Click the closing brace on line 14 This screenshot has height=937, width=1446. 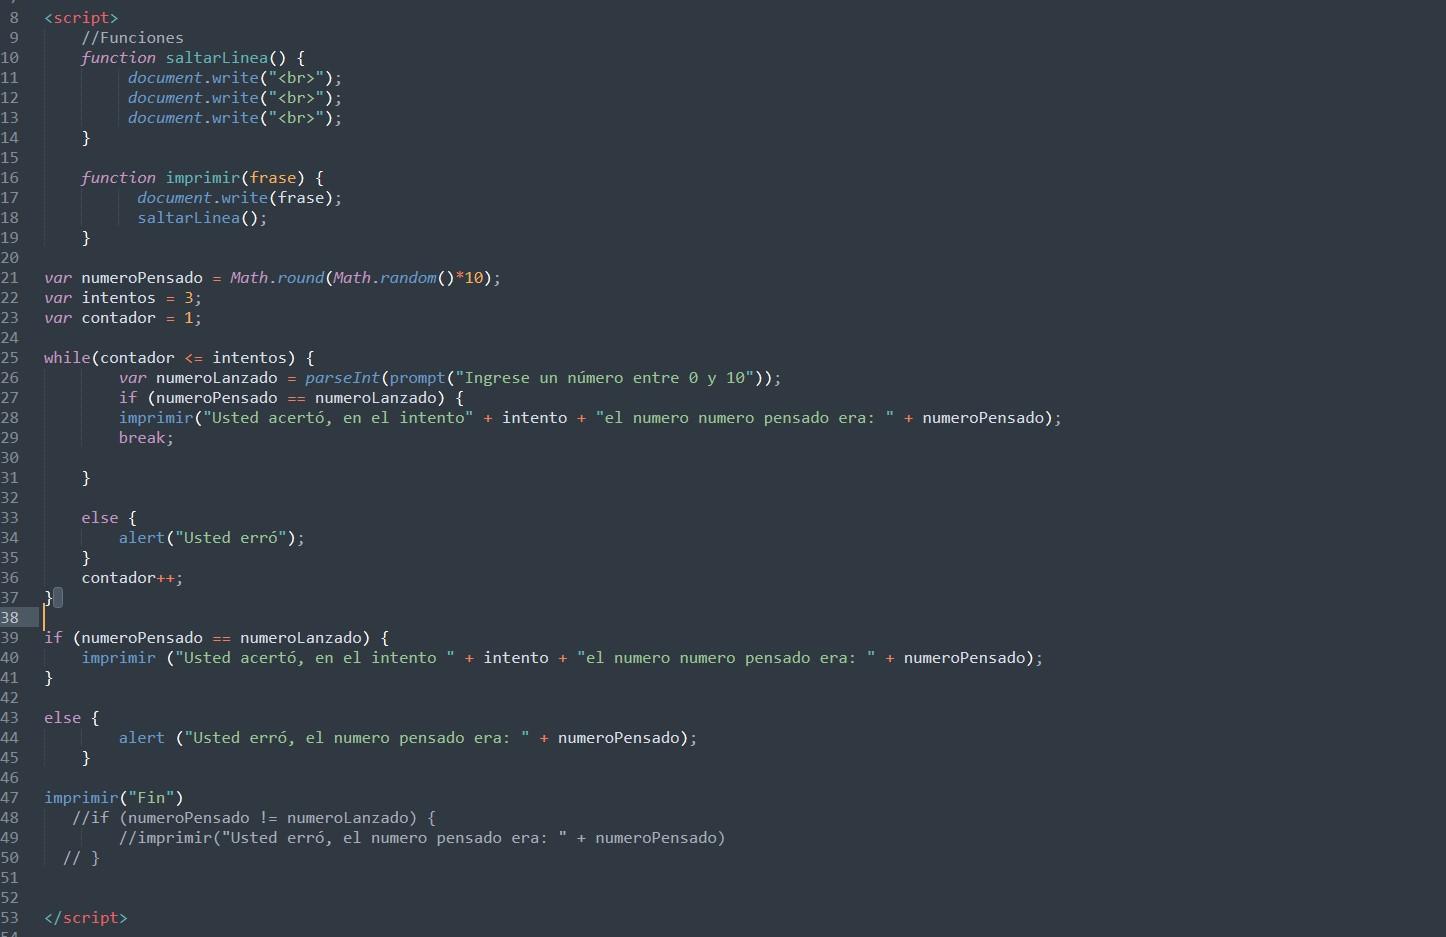[86, 138]
